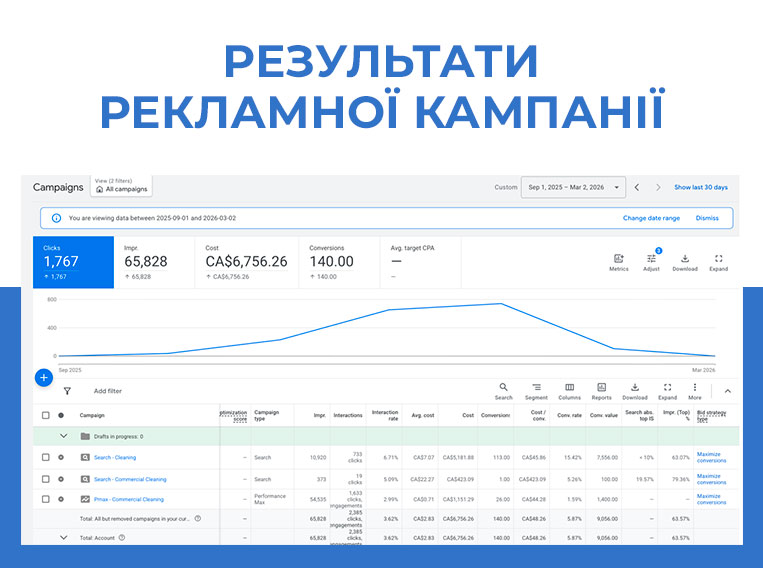Expand the Total Account row
763x568 pixels.
click(64, 538)
